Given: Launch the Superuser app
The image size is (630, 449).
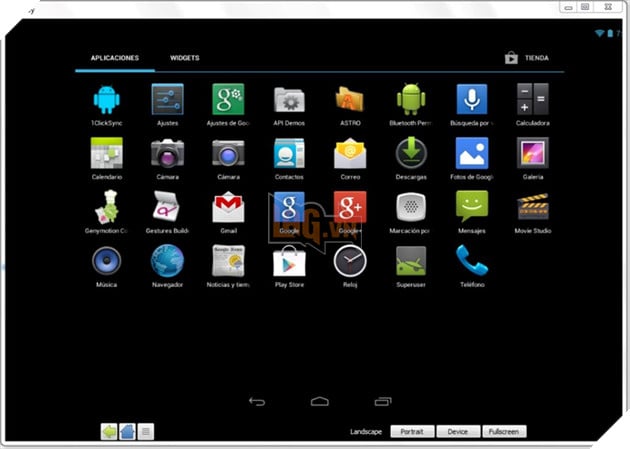Looking at the screenshot, I should pos(411,261).
